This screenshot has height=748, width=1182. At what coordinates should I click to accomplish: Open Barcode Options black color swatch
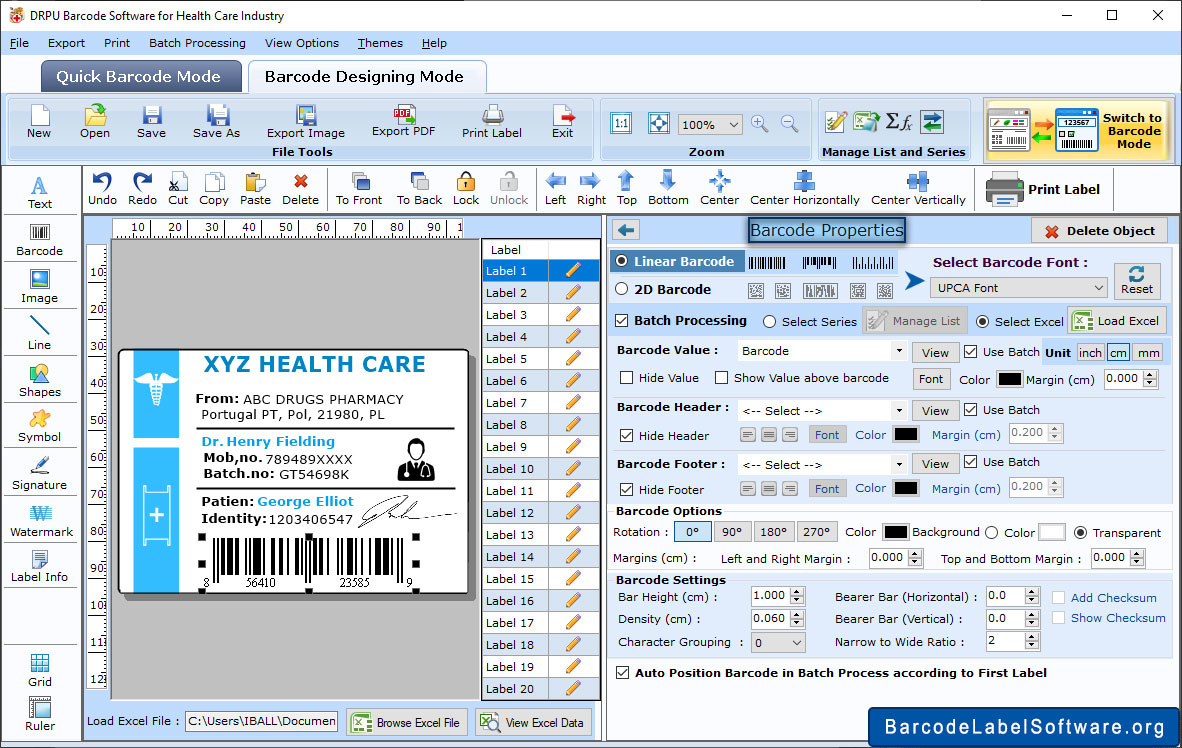click(896, 532)
